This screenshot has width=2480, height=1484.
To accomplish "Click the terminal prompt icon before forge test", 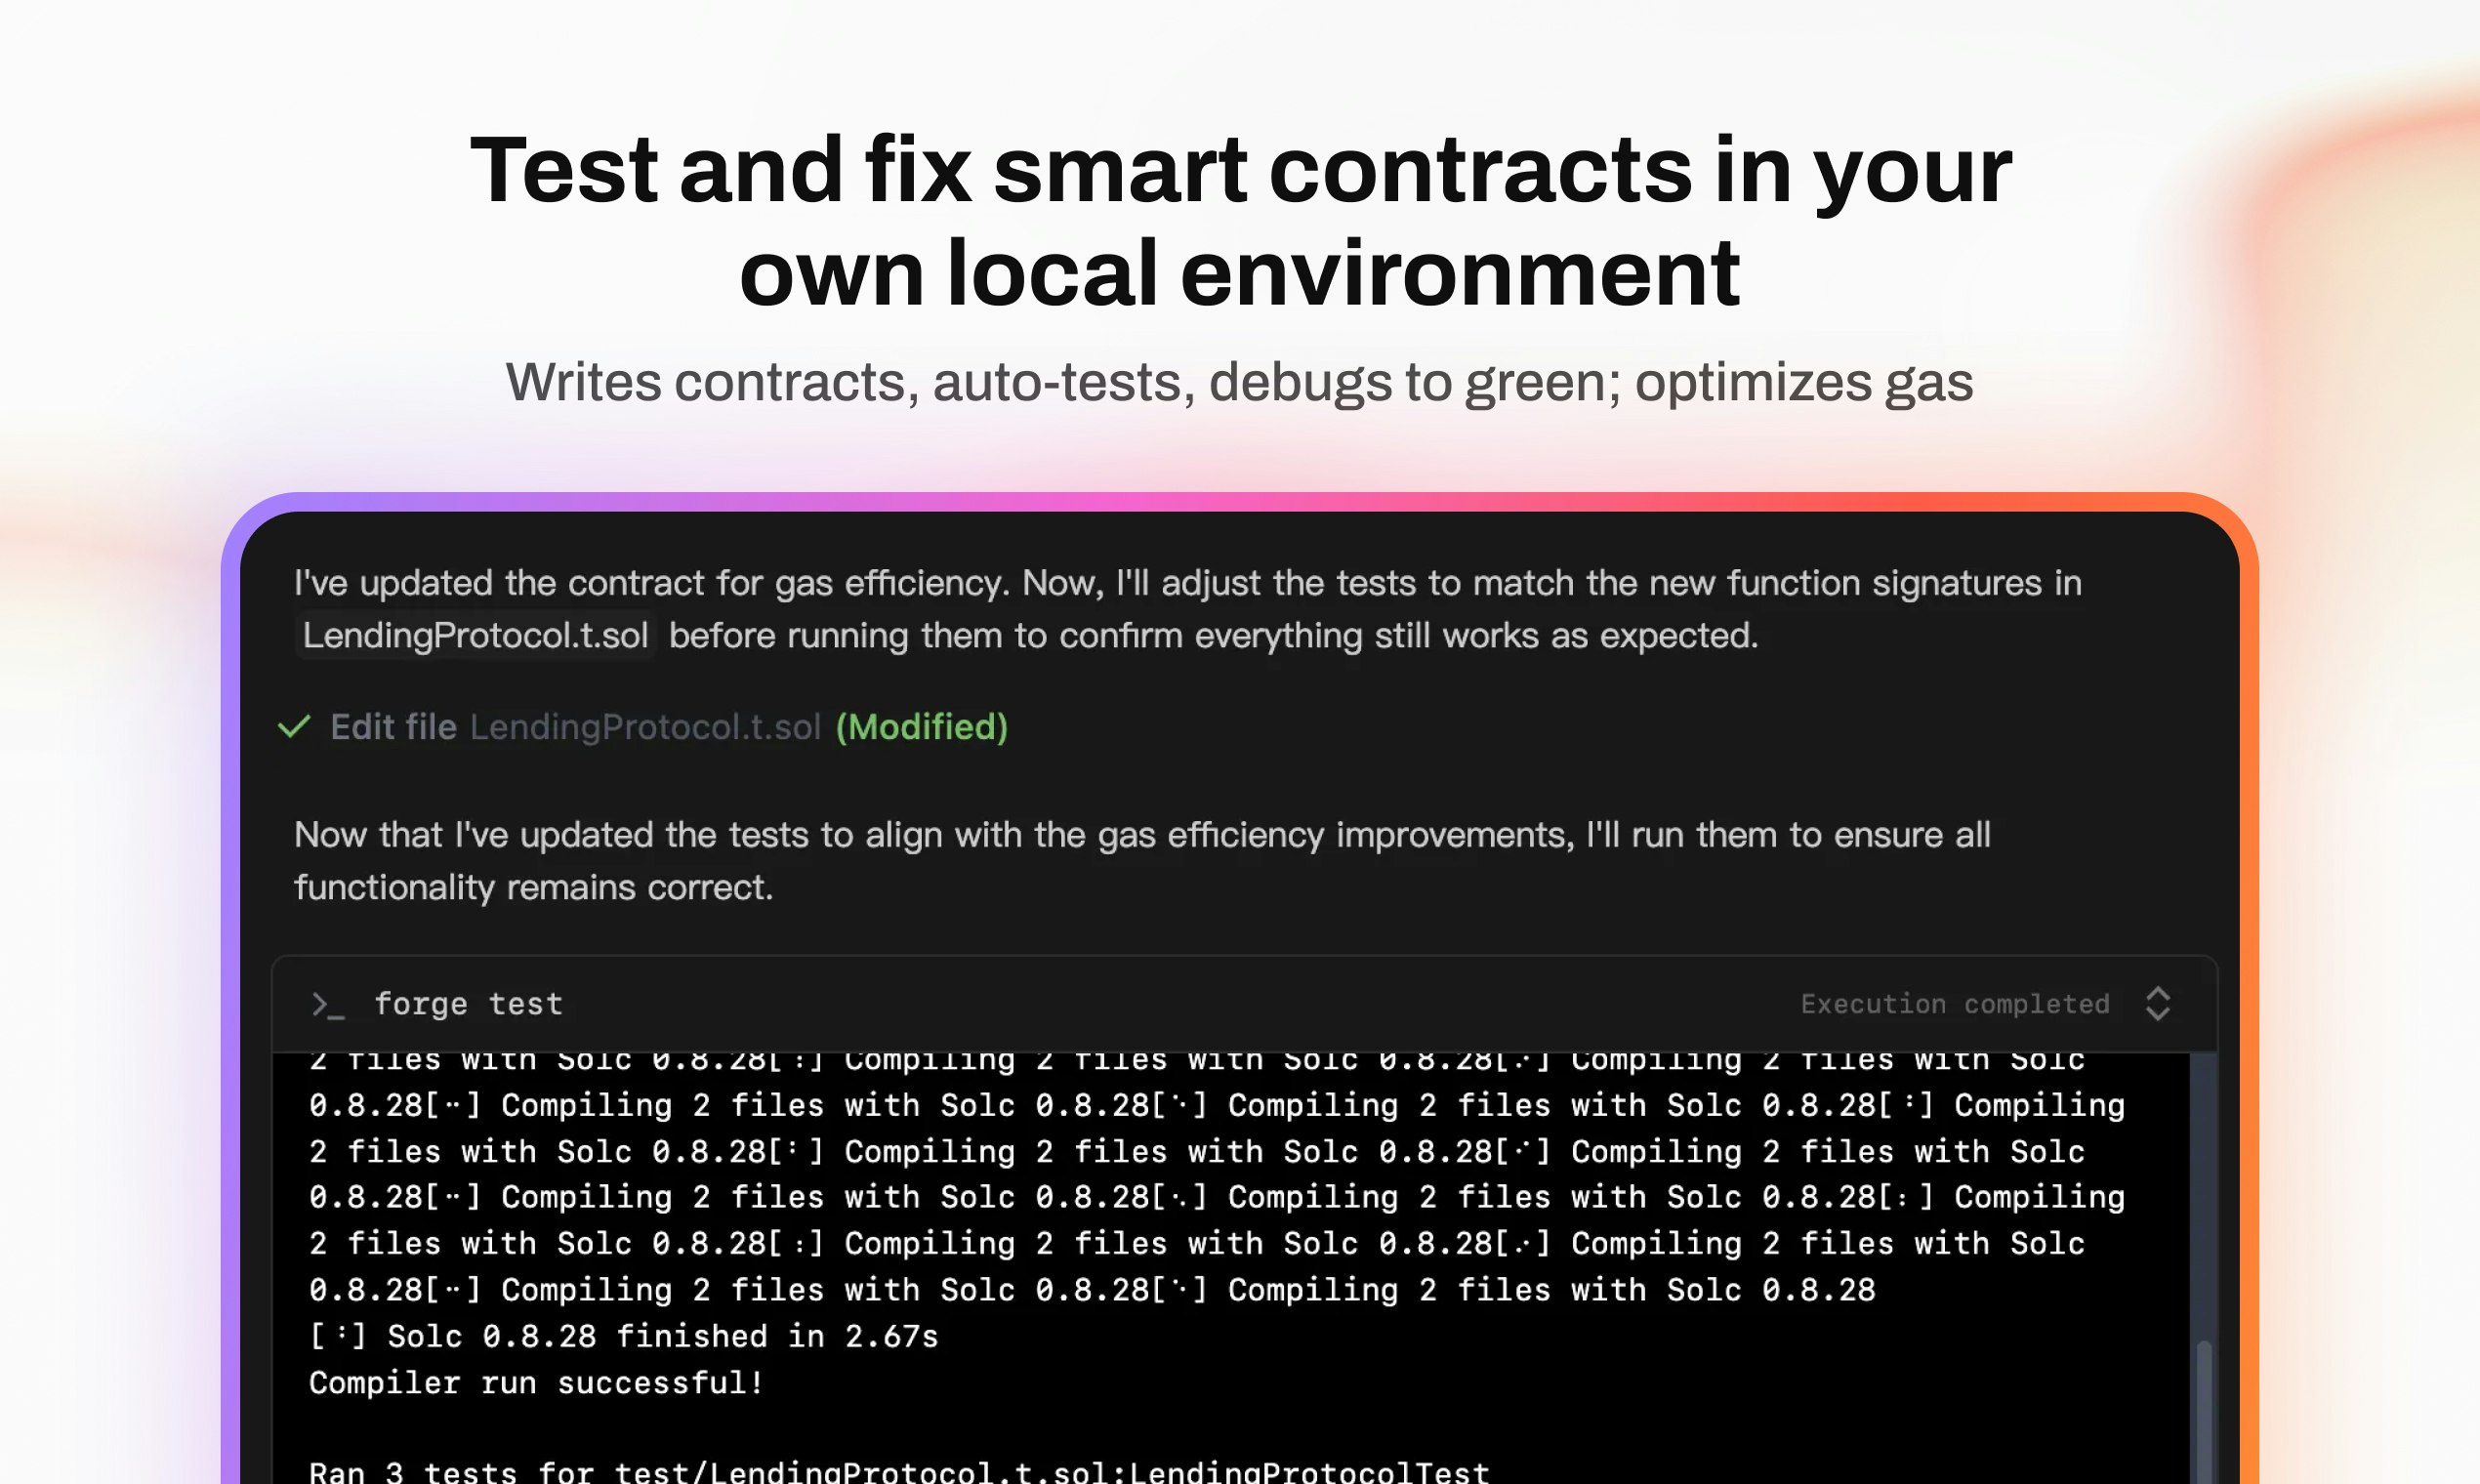I will (x=328, y=1004).
